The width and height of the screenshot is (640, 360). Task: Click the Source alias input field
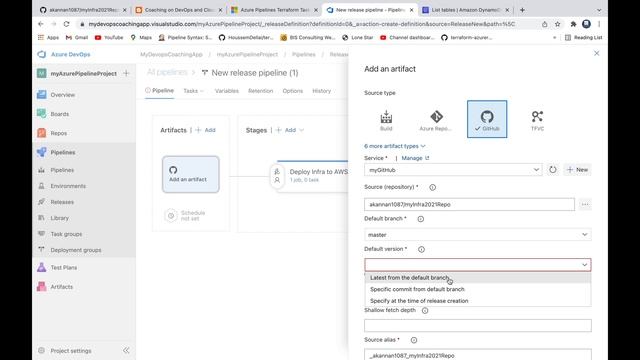(478, 356)
